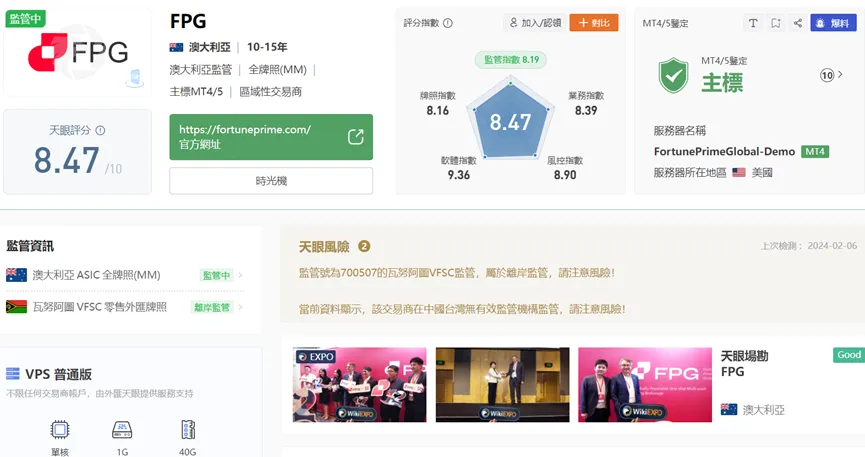Click the 監管資訊 section heading
Screen dimensions: 865x457
click(30, 246)
